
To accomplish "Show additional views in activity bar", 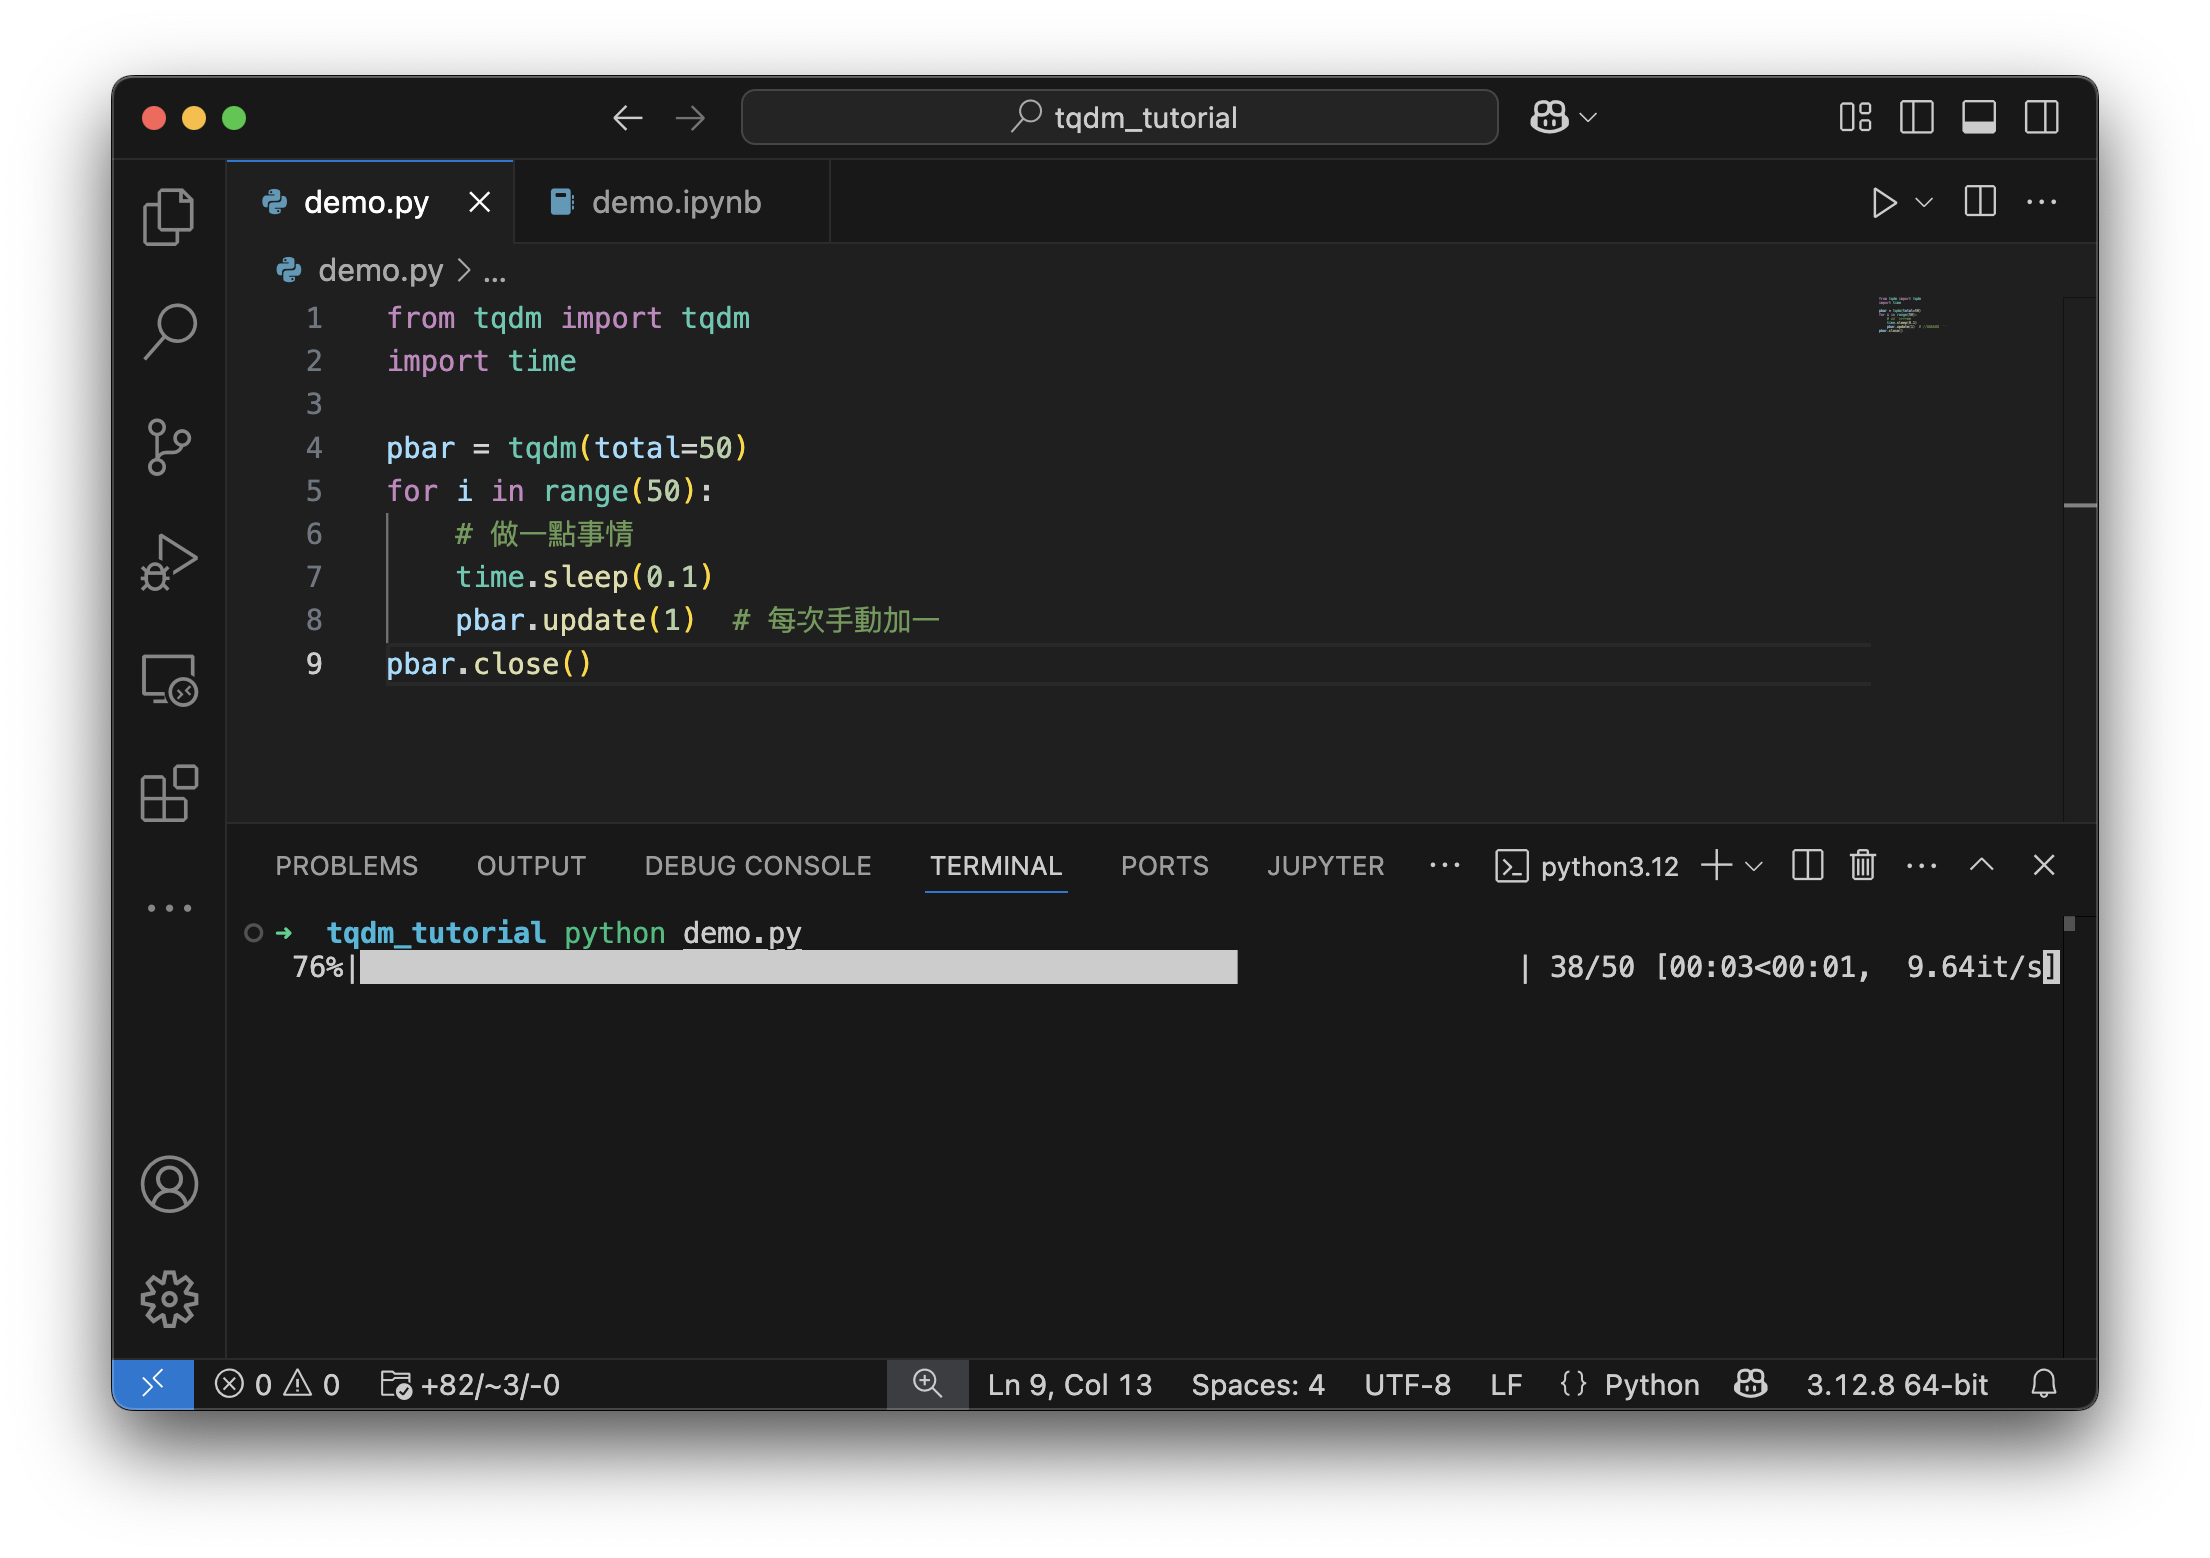I will point(169,908).
